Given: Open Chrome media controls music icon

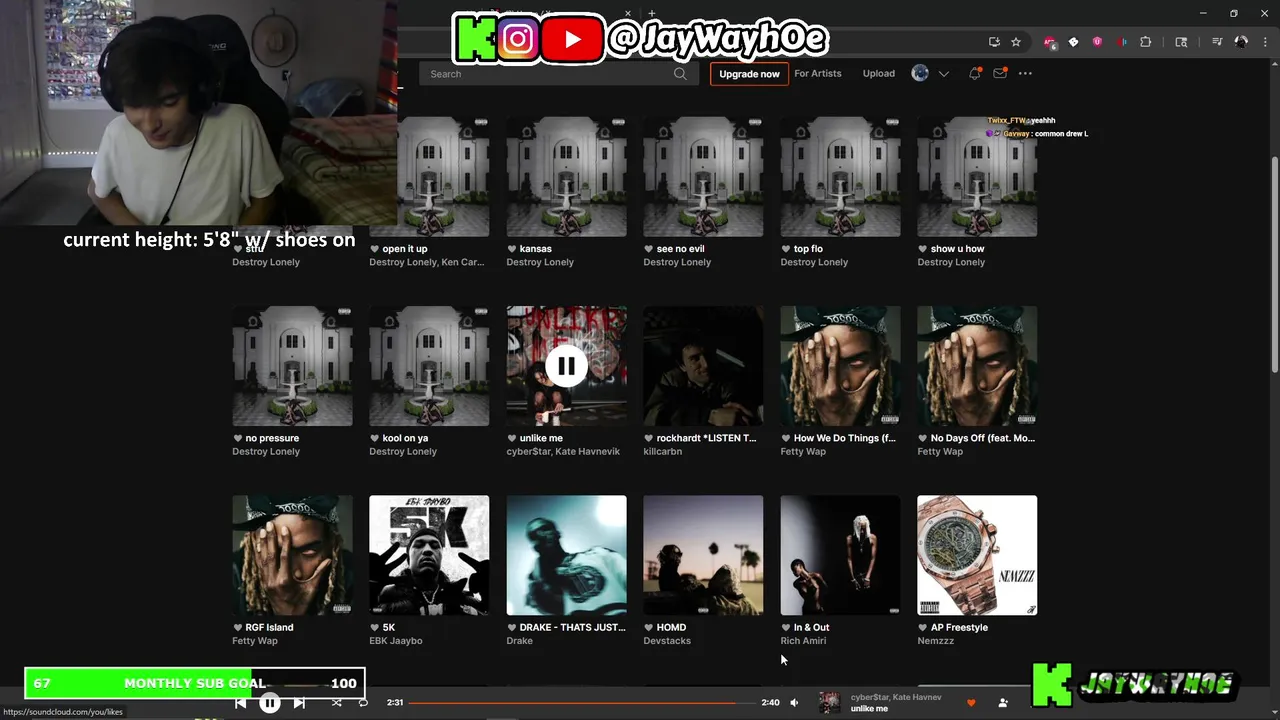Looking at the screenshot, I should pos(1217,42).
